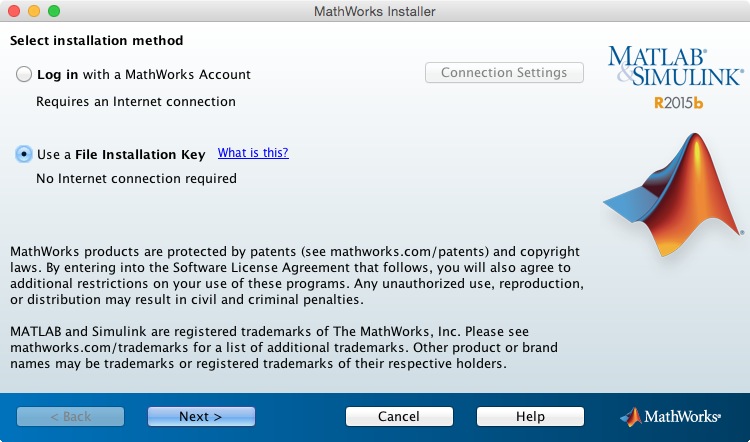Click the Select installation method heading

[x=96, y=41]
